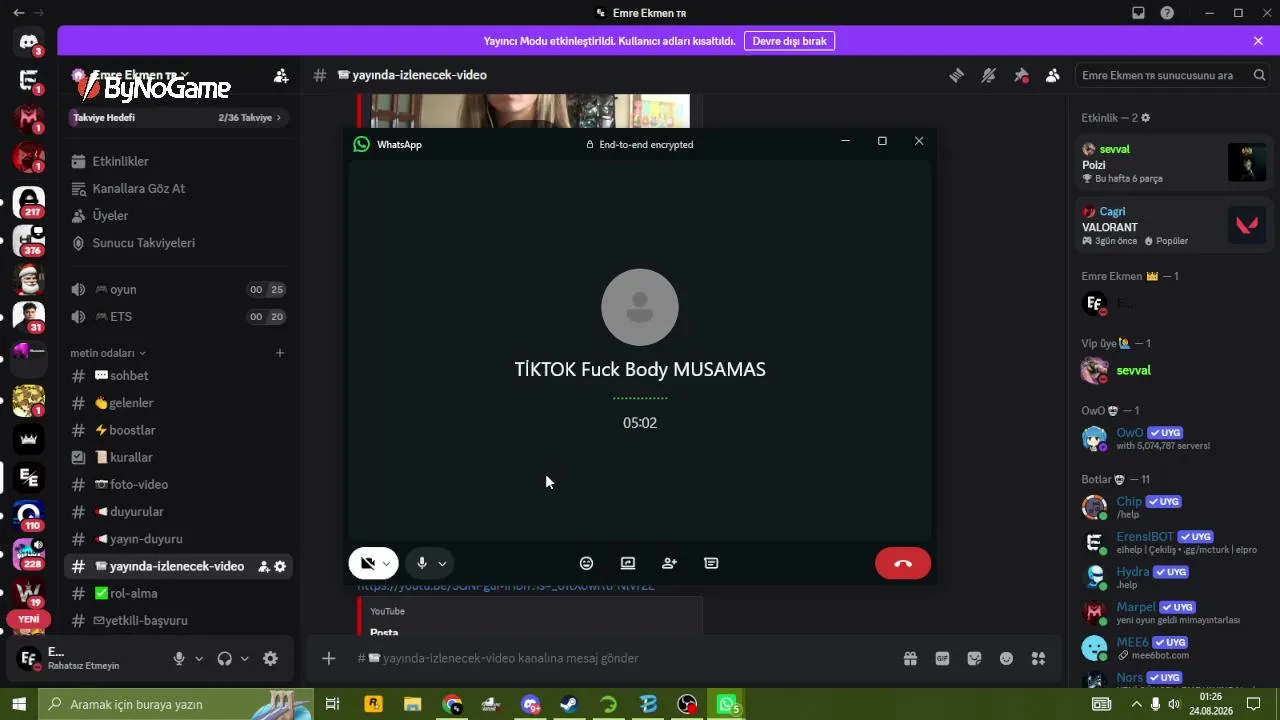End the WhatsApp call with red button

click(903, 563)
